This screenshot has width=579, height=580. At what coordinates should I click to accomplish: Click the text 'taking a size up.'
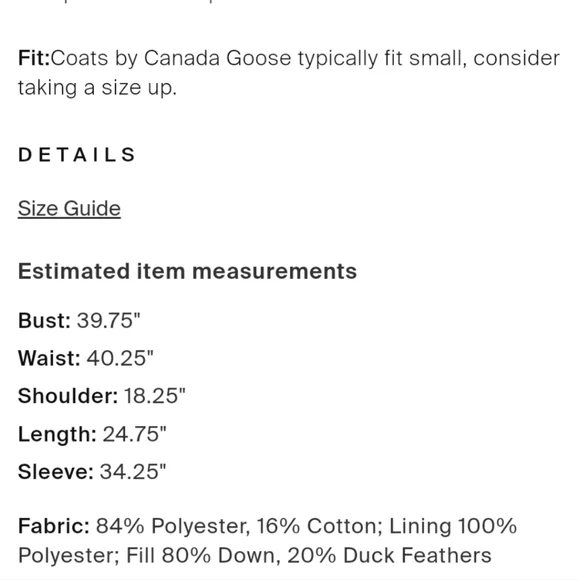[97, 88]
